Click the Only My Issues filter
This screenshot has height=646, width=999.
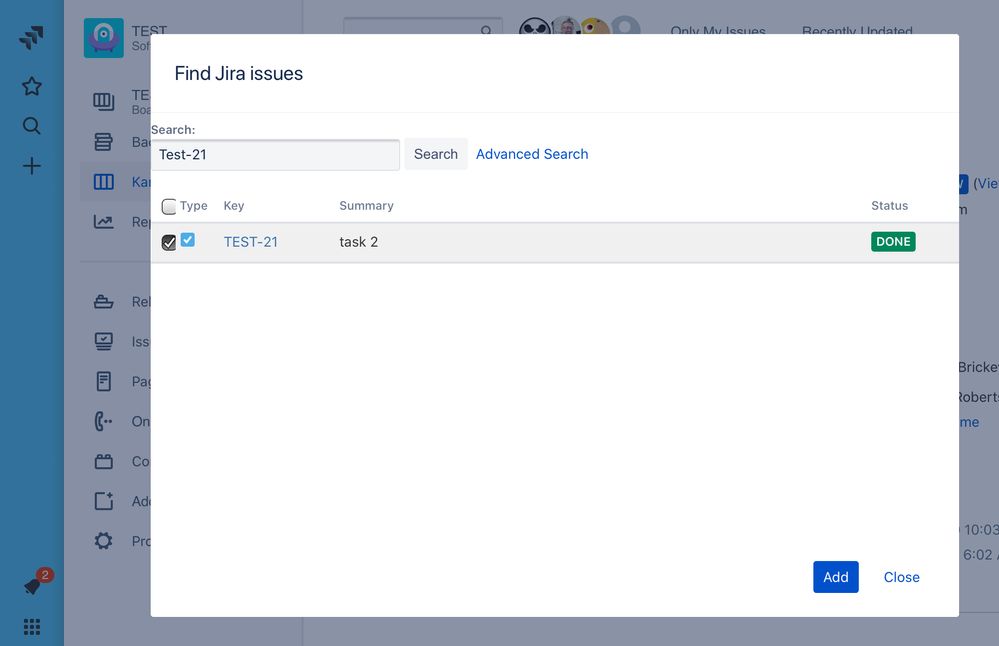718,29
